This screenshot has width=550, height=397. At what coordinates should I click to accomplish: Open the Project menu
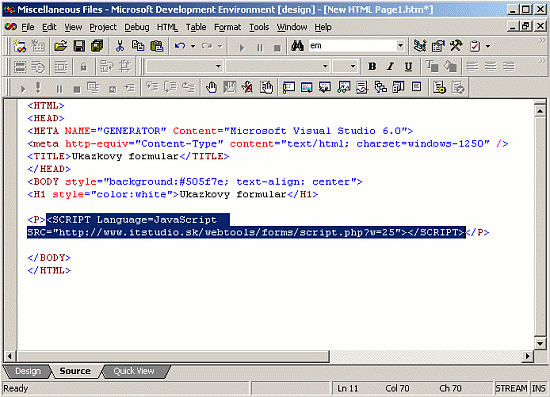pyautogui.click(x=103, y=27)
